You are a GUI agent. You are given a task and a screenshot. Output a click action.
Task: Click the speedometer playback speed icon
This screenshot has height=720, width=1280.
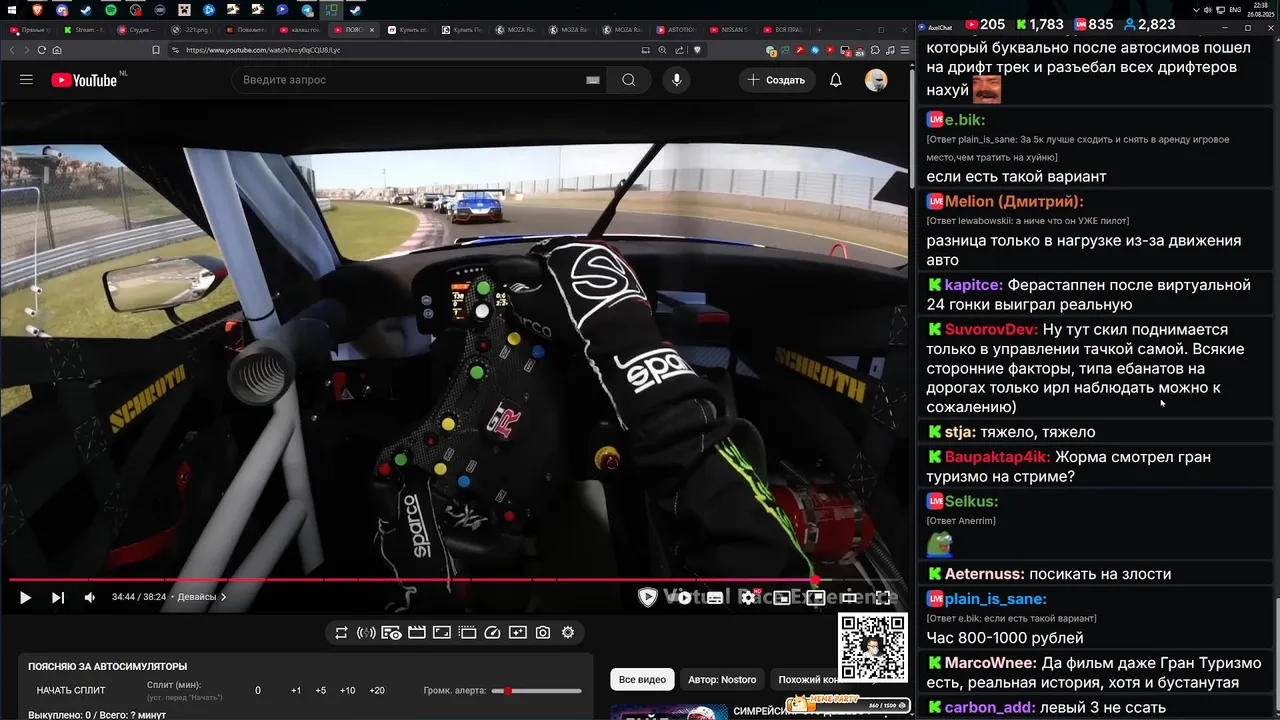(x=492, y=633)
